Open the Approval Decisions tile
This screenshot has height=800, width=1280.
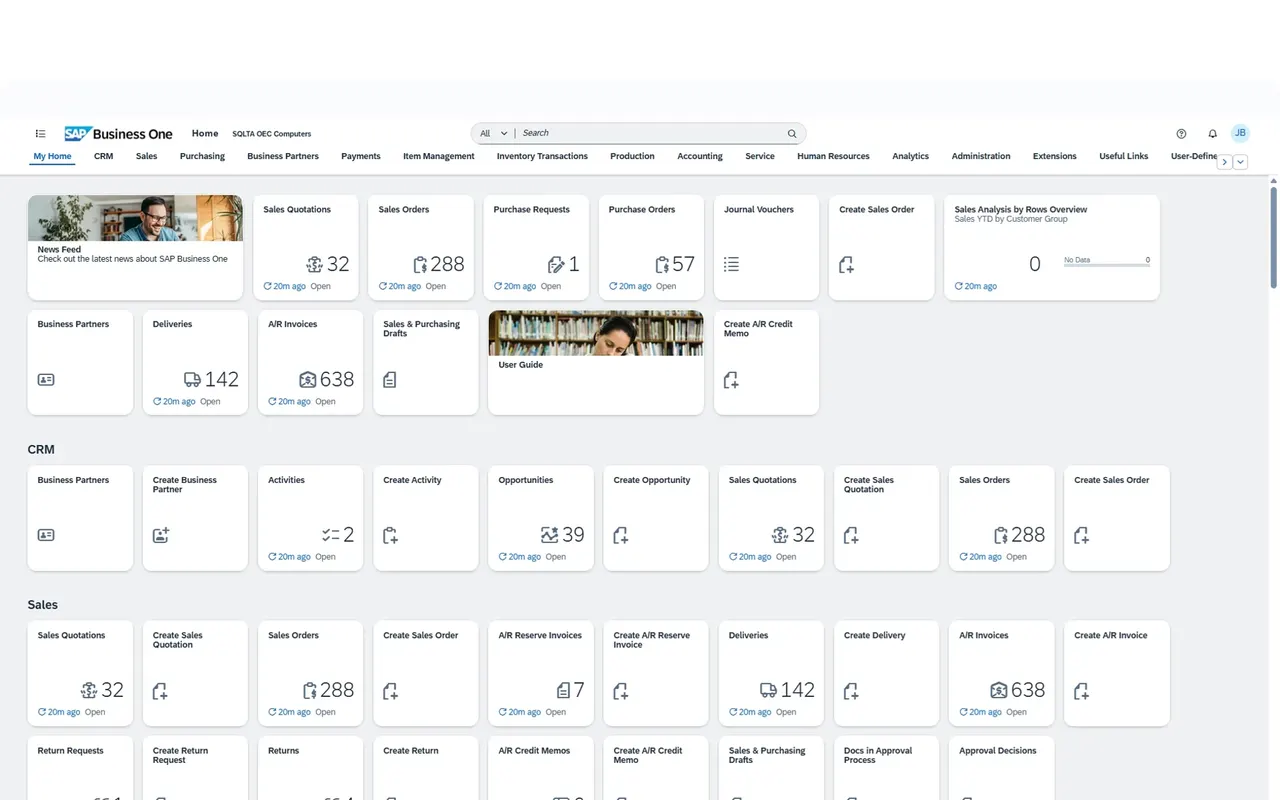click(x=1002, y=768)
